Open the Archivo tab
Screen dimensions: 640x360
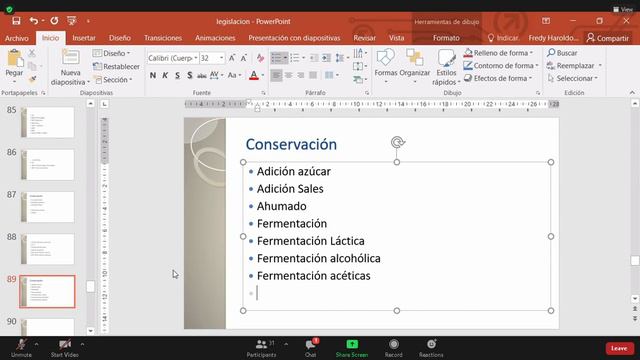point(17,38)
